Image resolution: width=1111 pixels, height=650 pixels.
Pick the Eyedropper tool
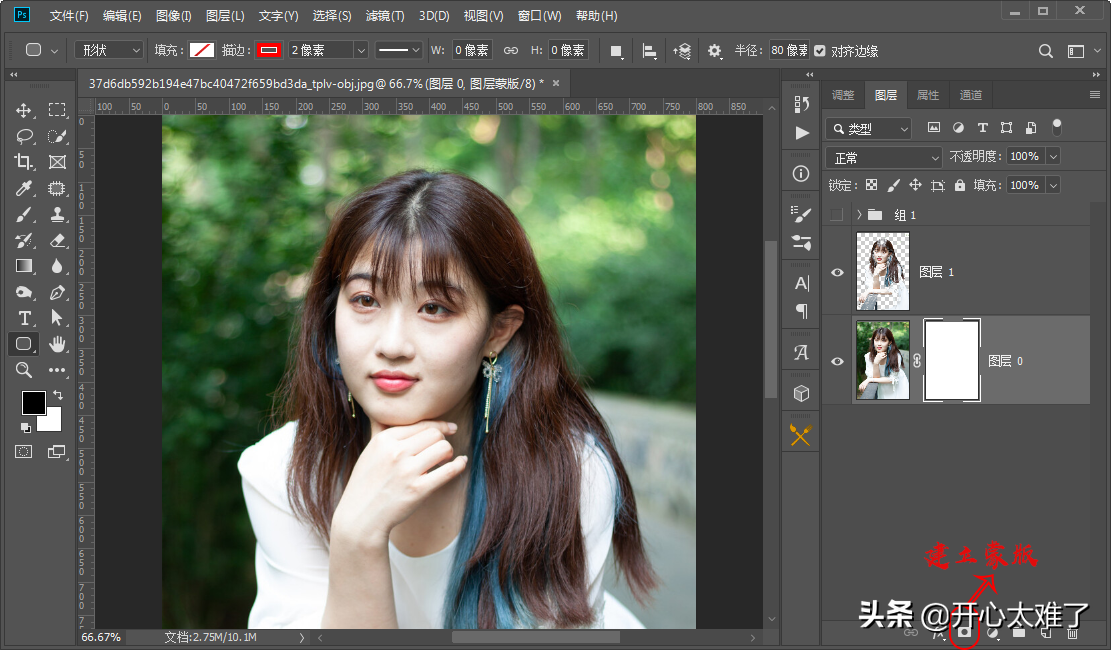(x=24, y=188)
